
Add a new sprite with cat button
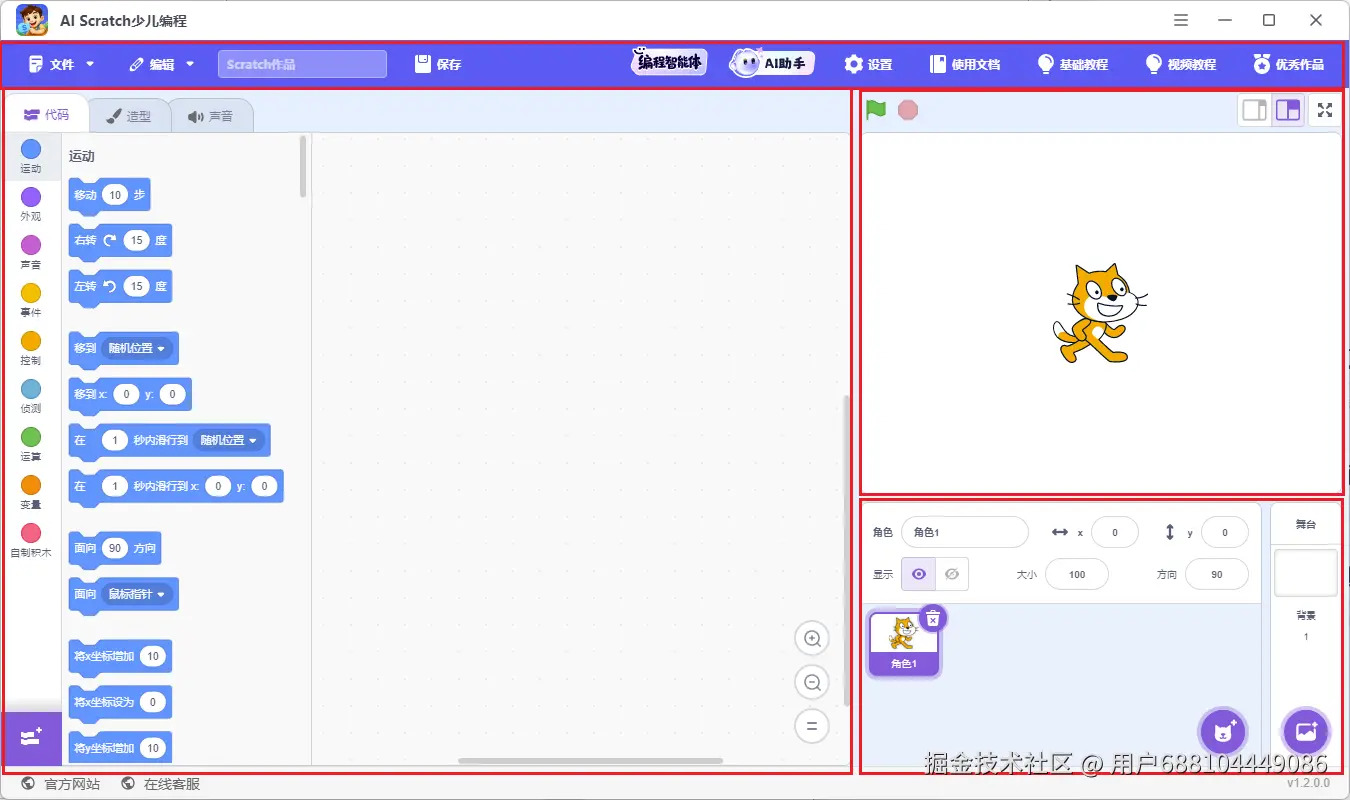point(1222,731)
